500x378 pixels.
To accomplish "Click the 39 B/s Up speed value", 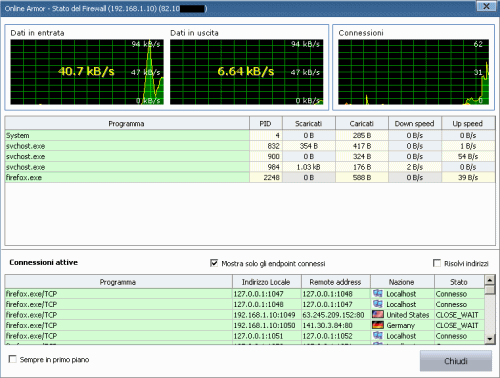I will [x=468, y=177].
